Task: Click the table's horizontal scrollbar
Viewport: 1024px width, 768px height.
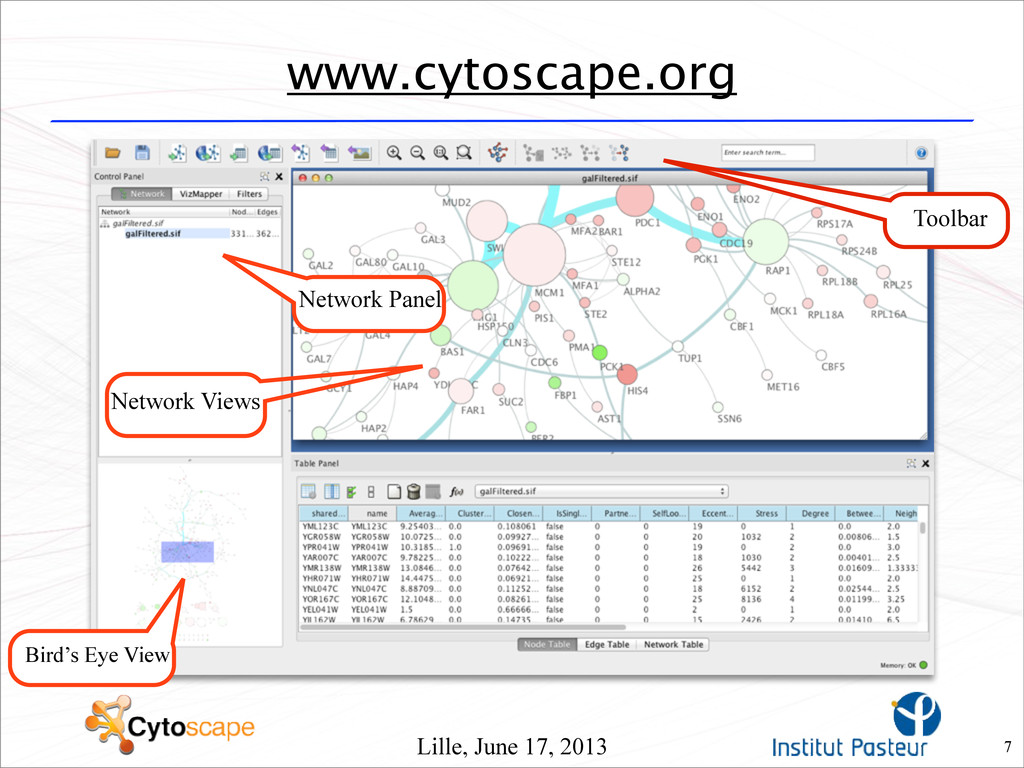Action: pyautogui.click(x=462, y=628)
